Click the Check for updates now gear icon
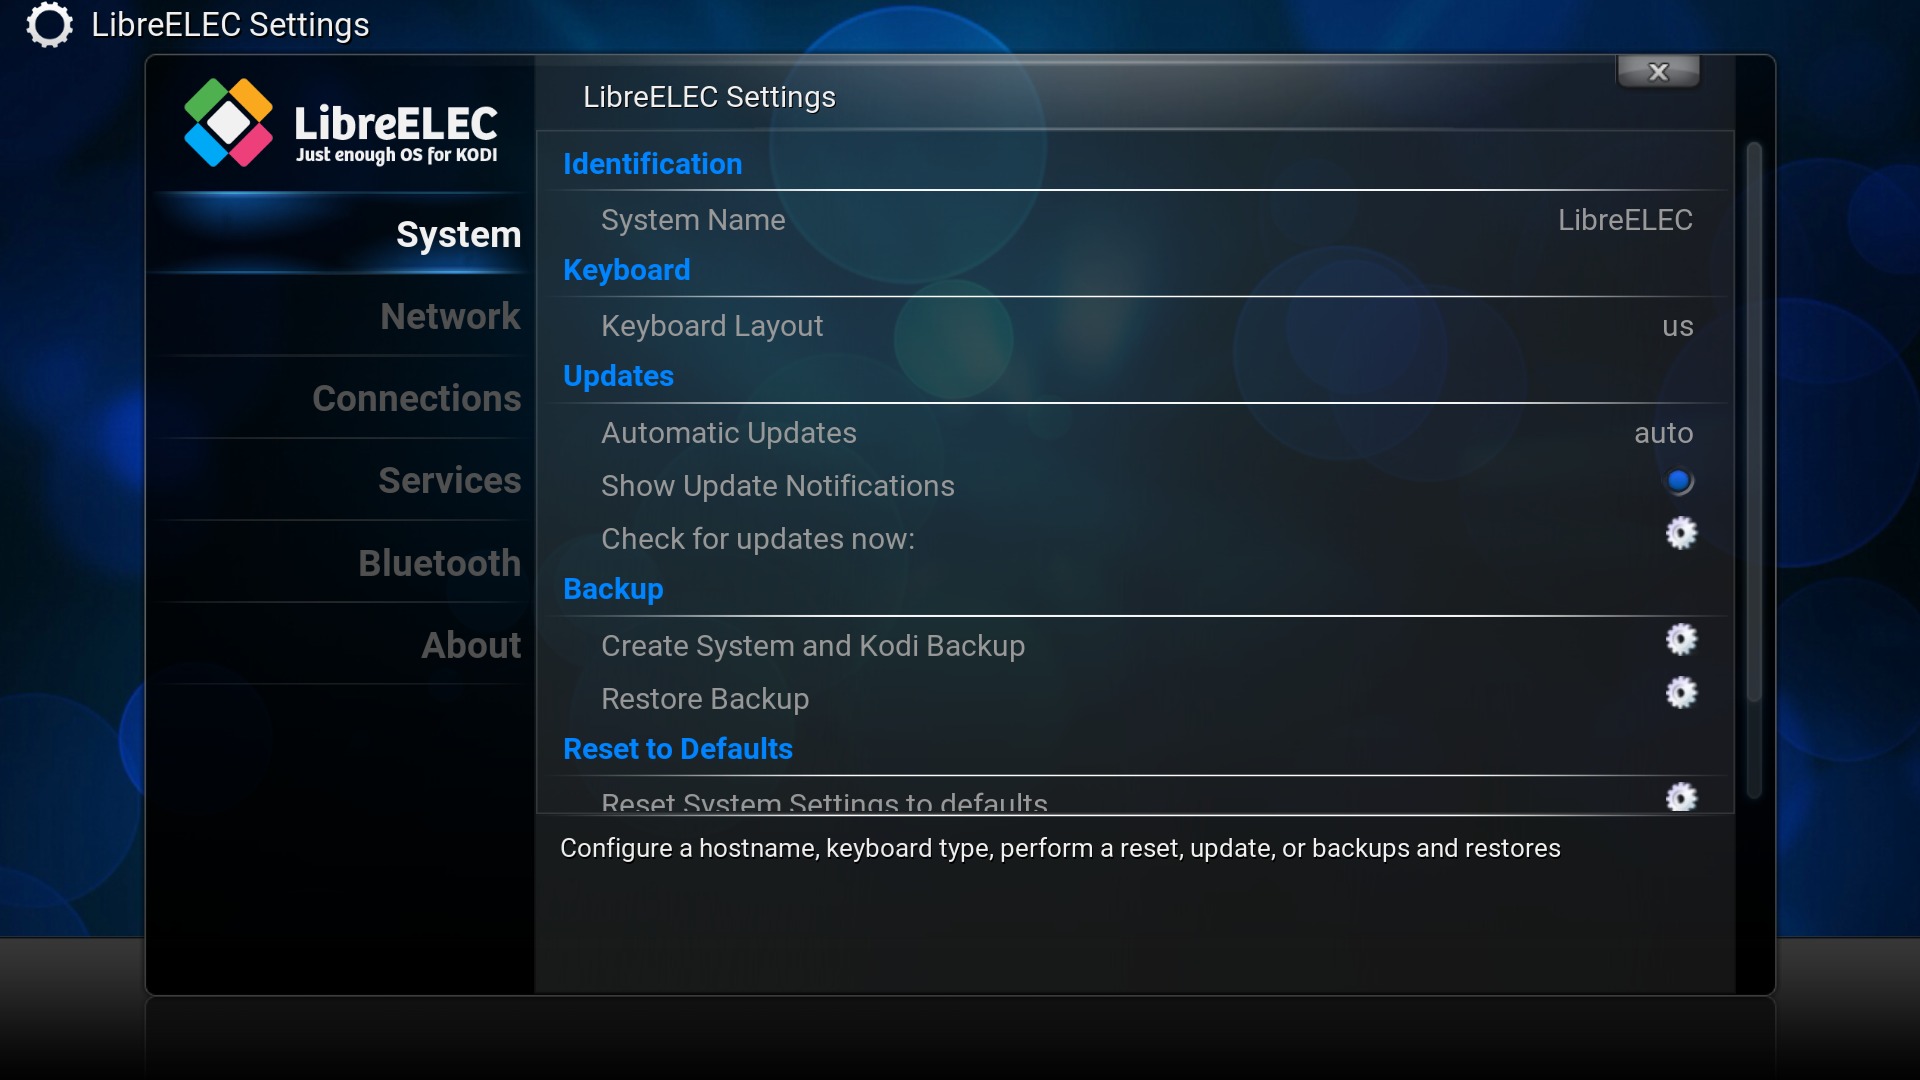This screenshot has height=1080, width=1920. [x=1679, y=533]
